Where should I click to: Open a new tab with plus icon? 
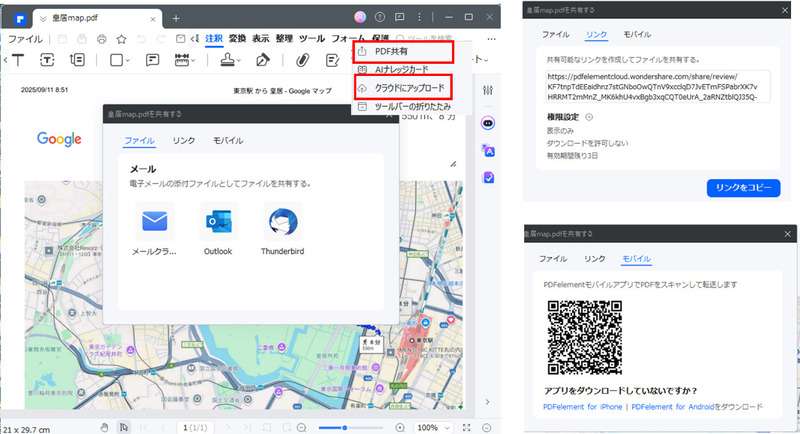(x=176, y=19)
